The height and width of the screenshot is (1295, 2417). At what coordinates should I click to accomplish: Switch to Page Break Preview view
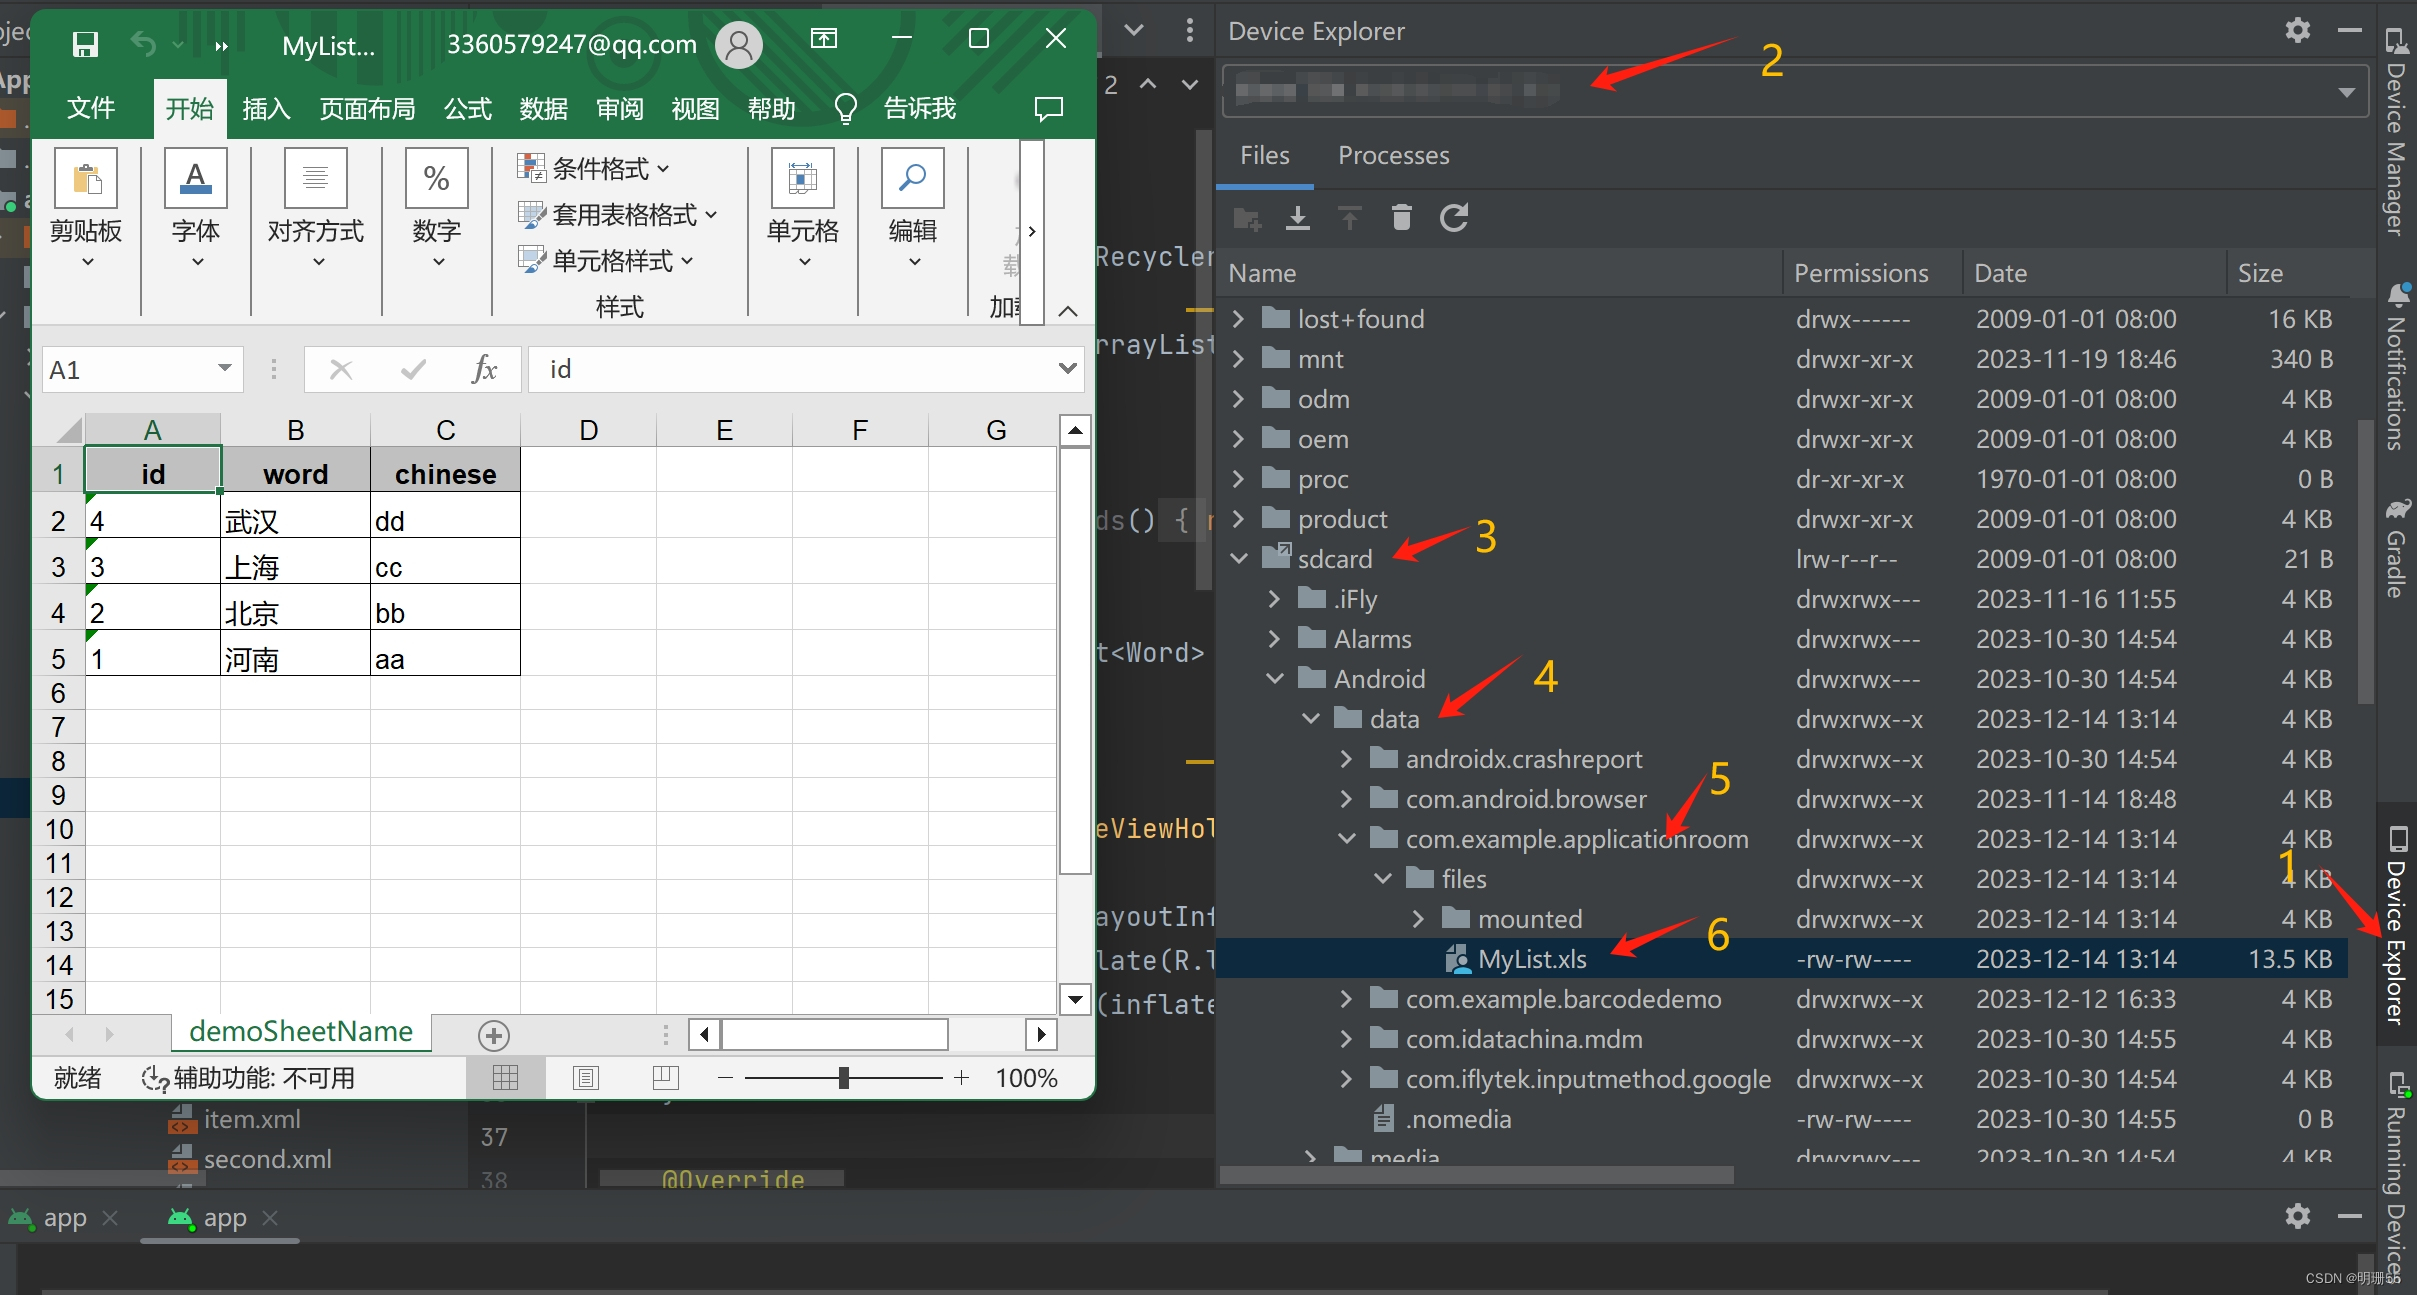tap(665, 1077)
